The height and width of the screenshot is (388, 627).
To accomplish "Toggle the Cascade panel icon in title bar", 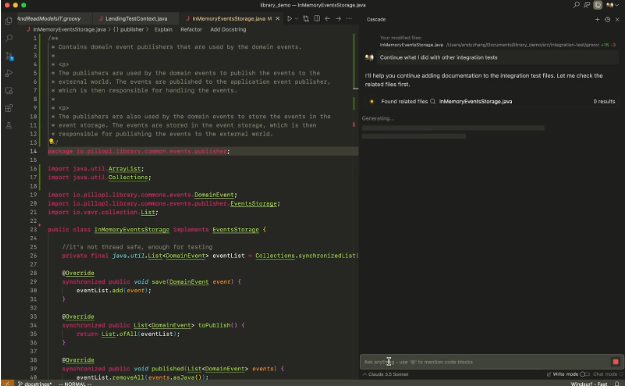I will [x=598, y=5].
